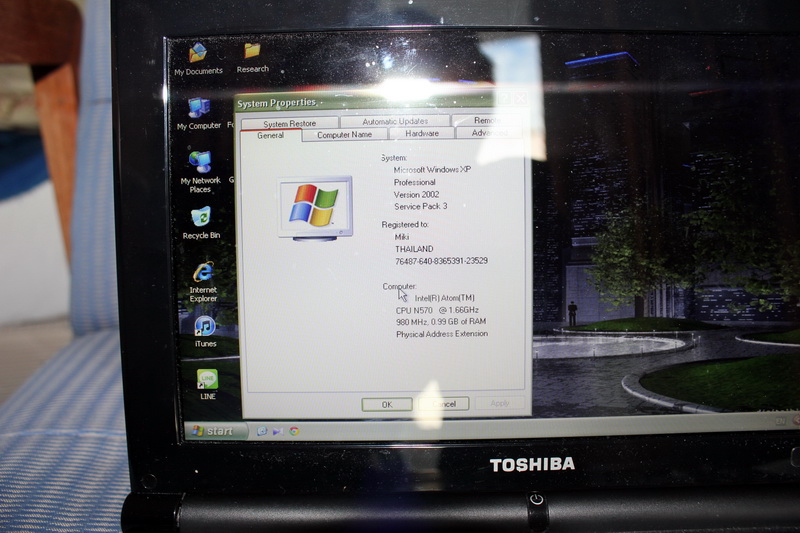Click the media player quick launch icon

coord(278,432)
